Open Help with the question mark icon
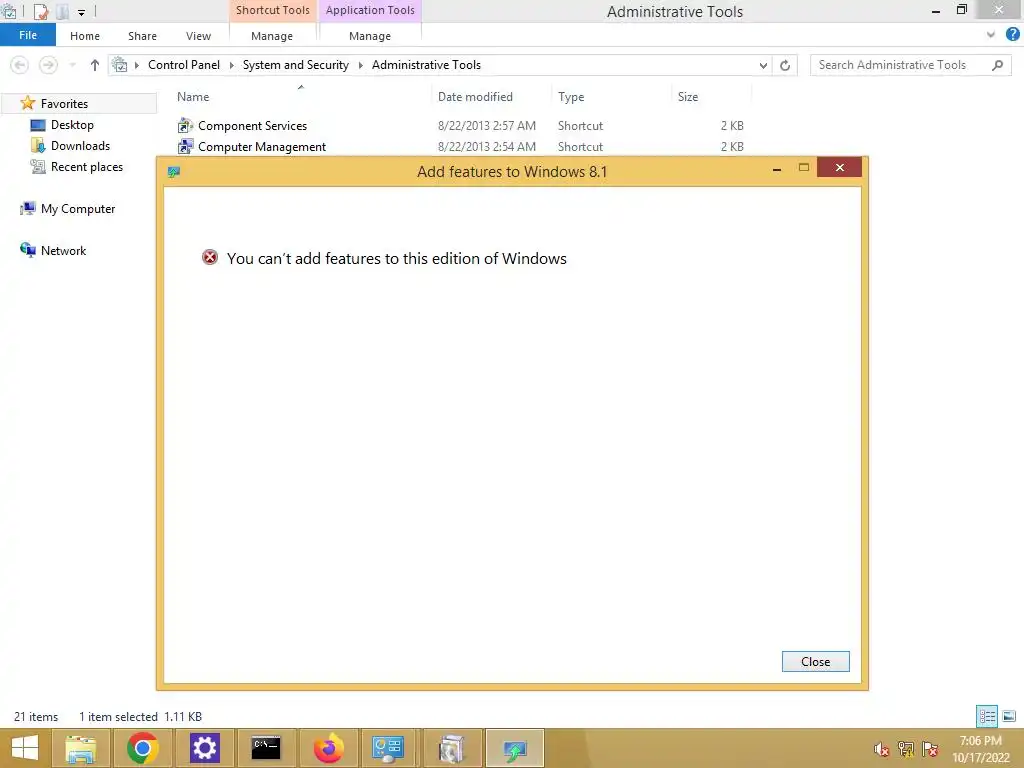This screenshot has width=1024, height=768. point(1012,35)
